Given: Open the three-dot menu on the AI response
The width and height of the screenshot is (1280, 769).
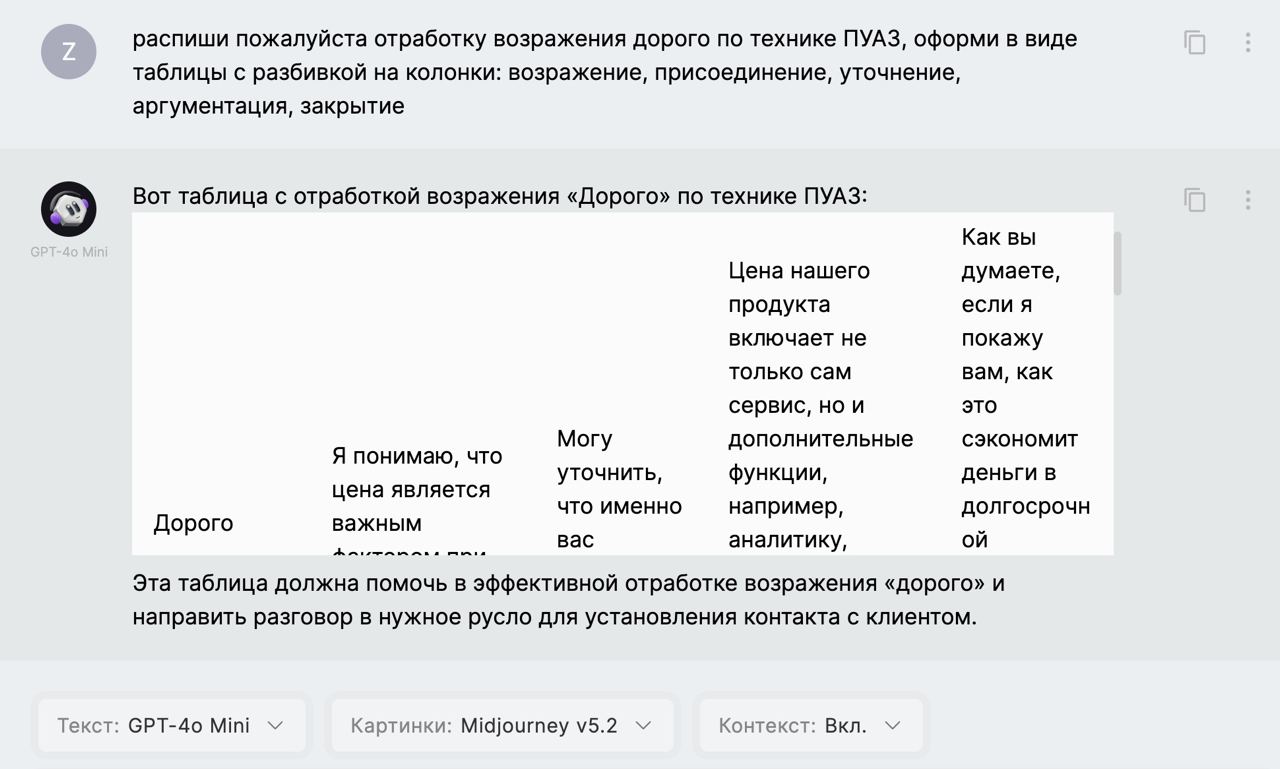Looking at the screenshot, I should coord(1247,200).
